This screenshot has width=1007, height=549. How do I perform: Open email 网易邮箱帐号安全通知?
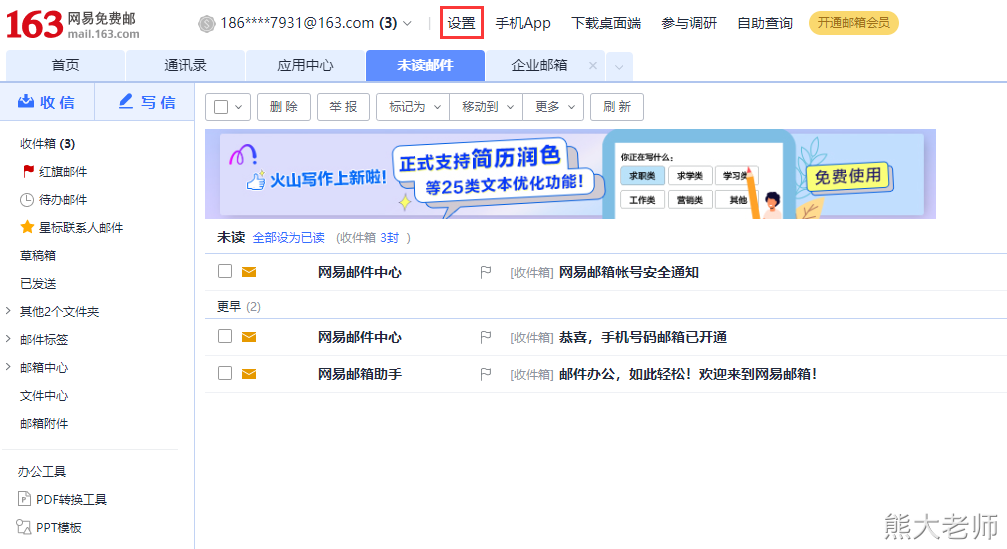[x=629, y=272]
